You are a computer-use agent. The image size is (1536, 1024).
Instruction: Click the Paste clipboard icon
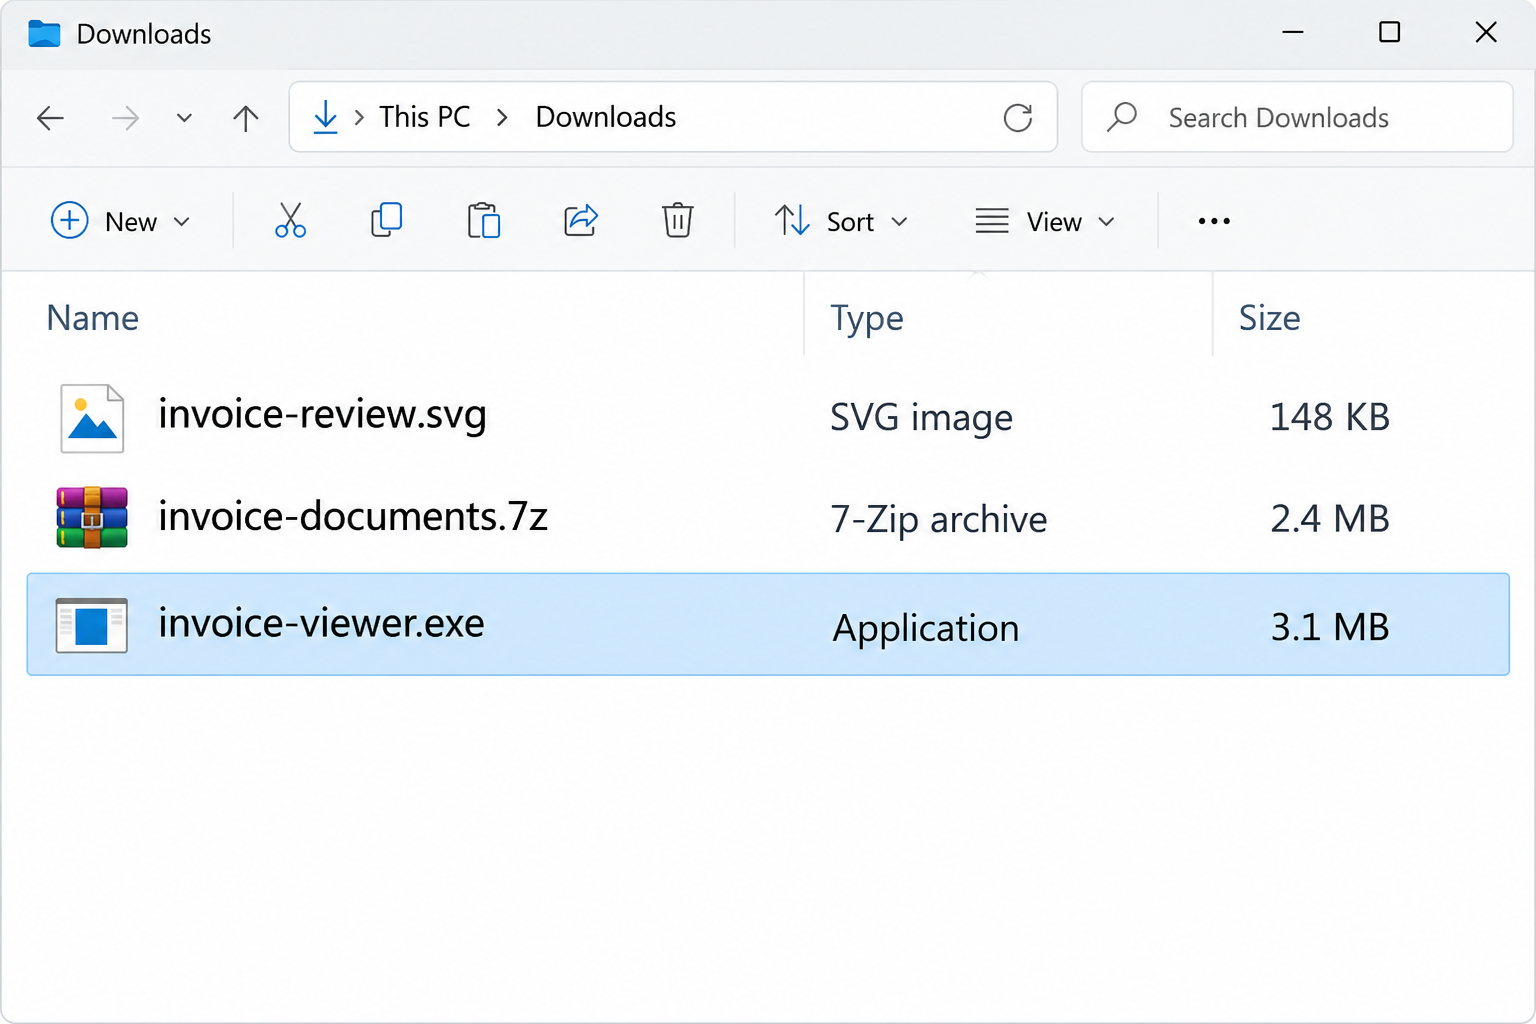pyautogui.click(x=483, y=220)
